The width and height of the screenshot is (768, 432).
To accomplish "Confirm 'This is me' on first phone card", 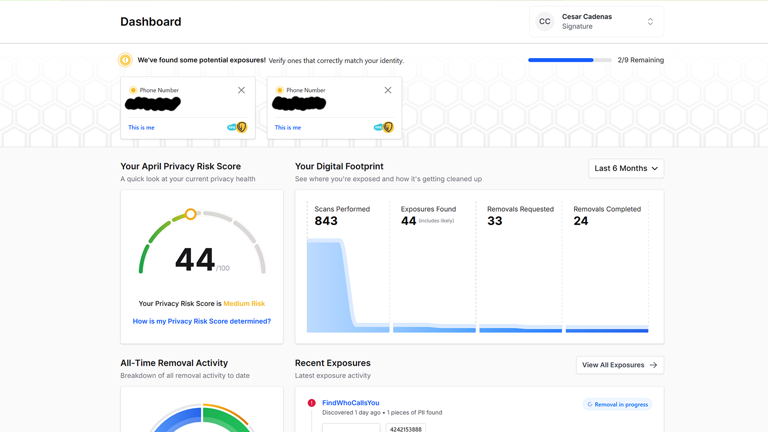I will pyautogui.click(x=141, y=128).
